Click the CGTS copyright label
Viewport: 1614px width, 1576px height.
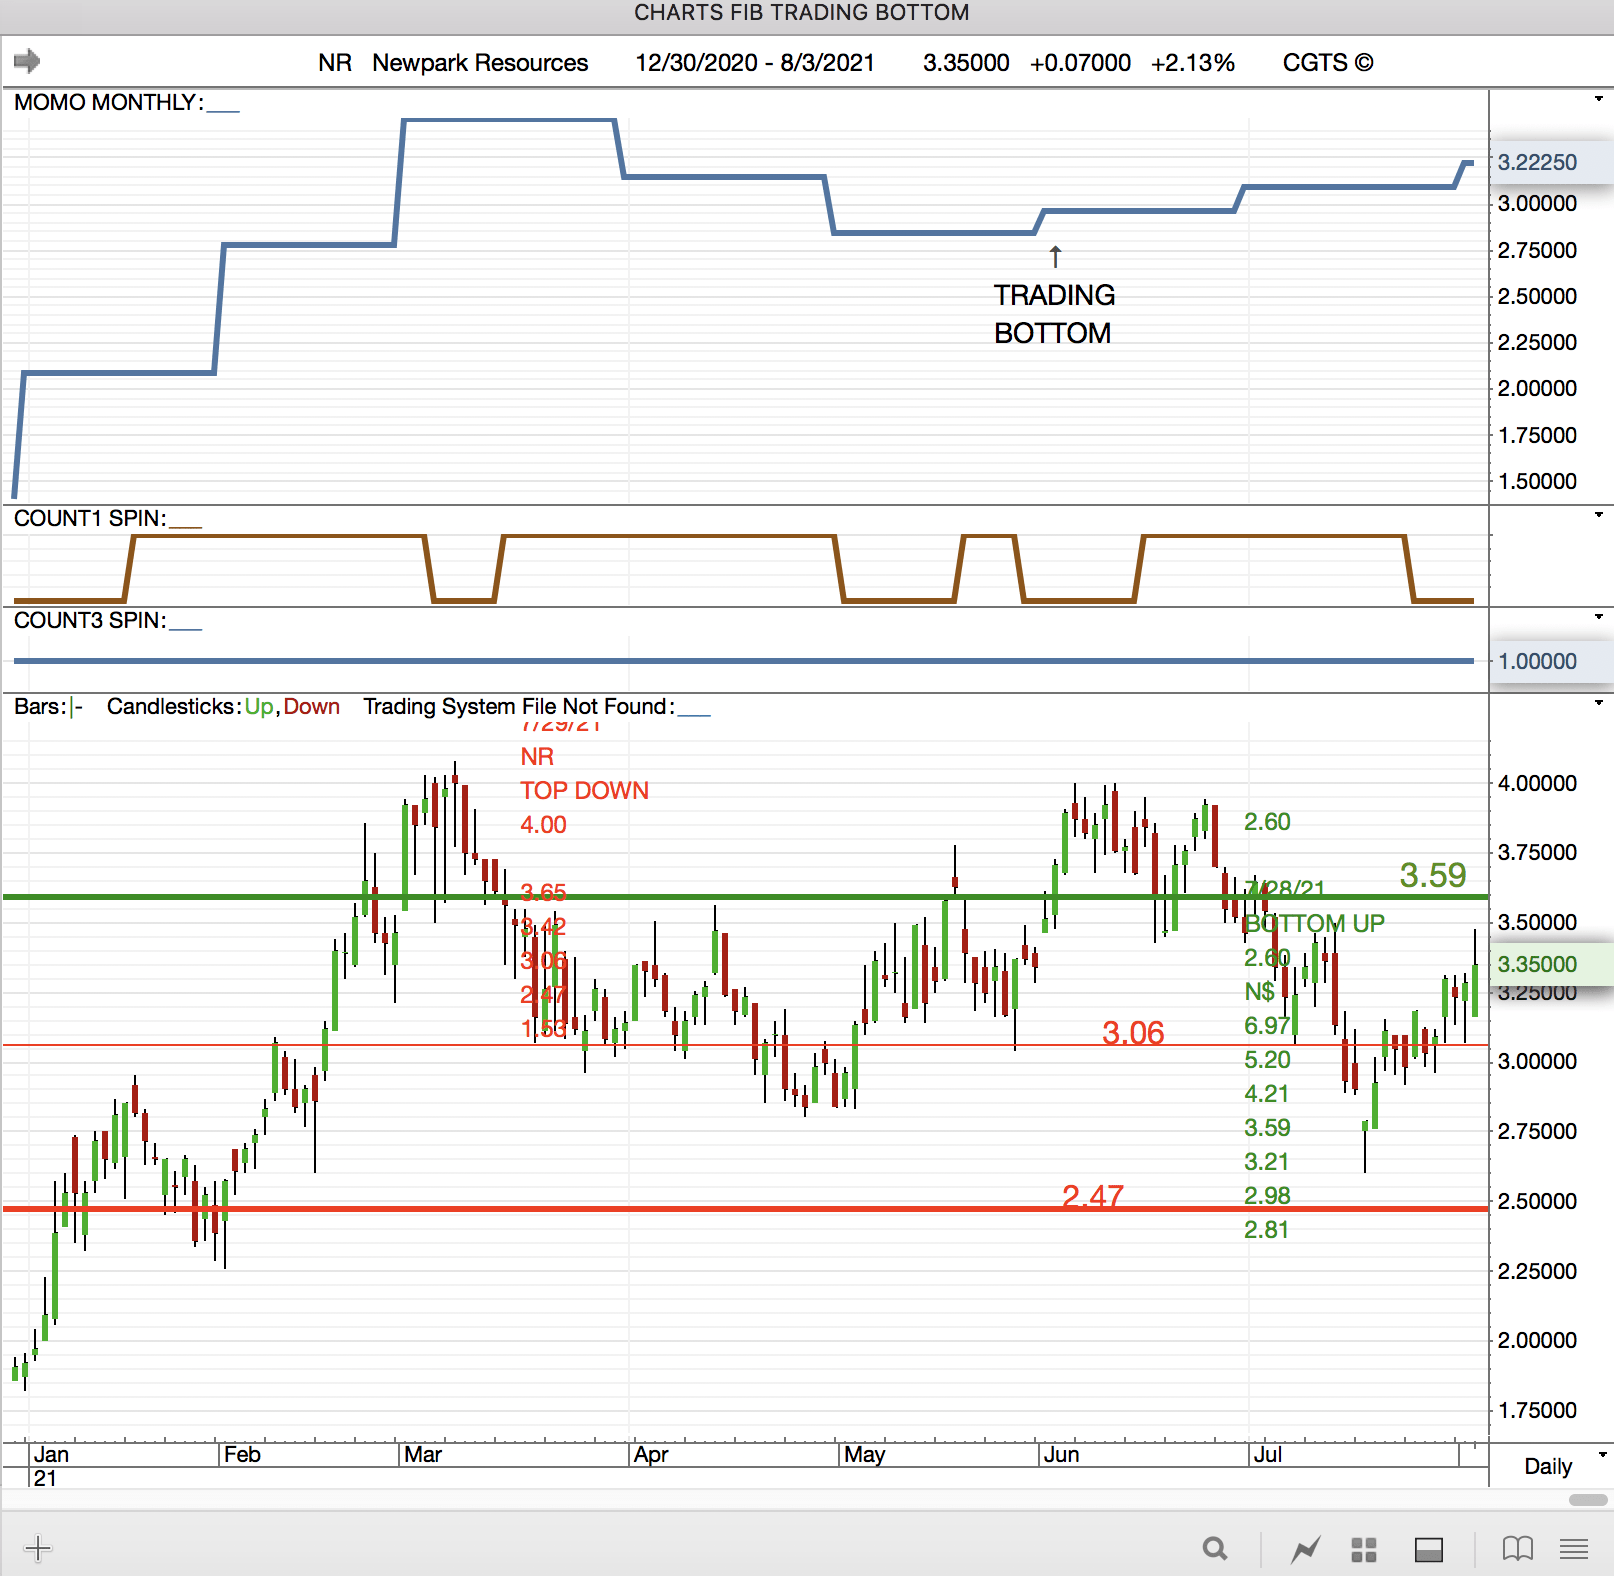[x=1328, y=63]
